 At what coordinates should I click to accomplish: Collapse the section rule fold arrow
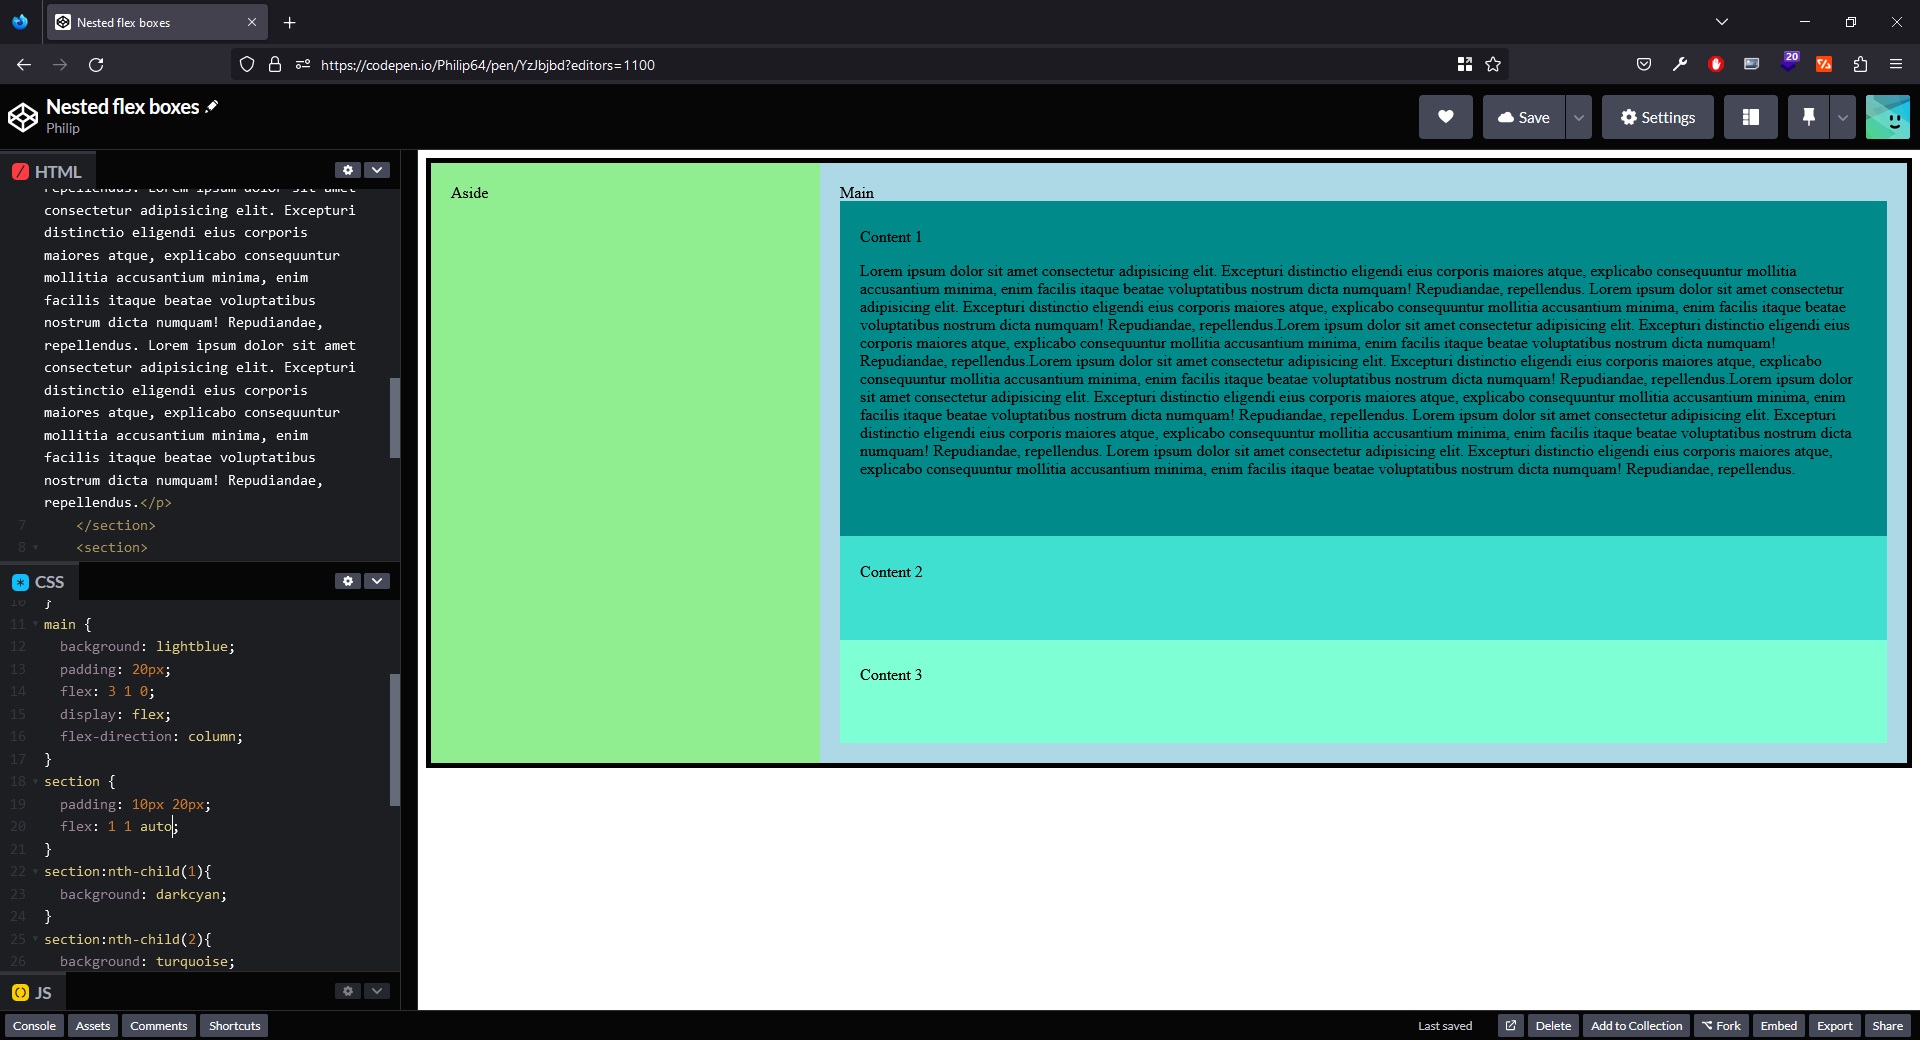point(36,782)
